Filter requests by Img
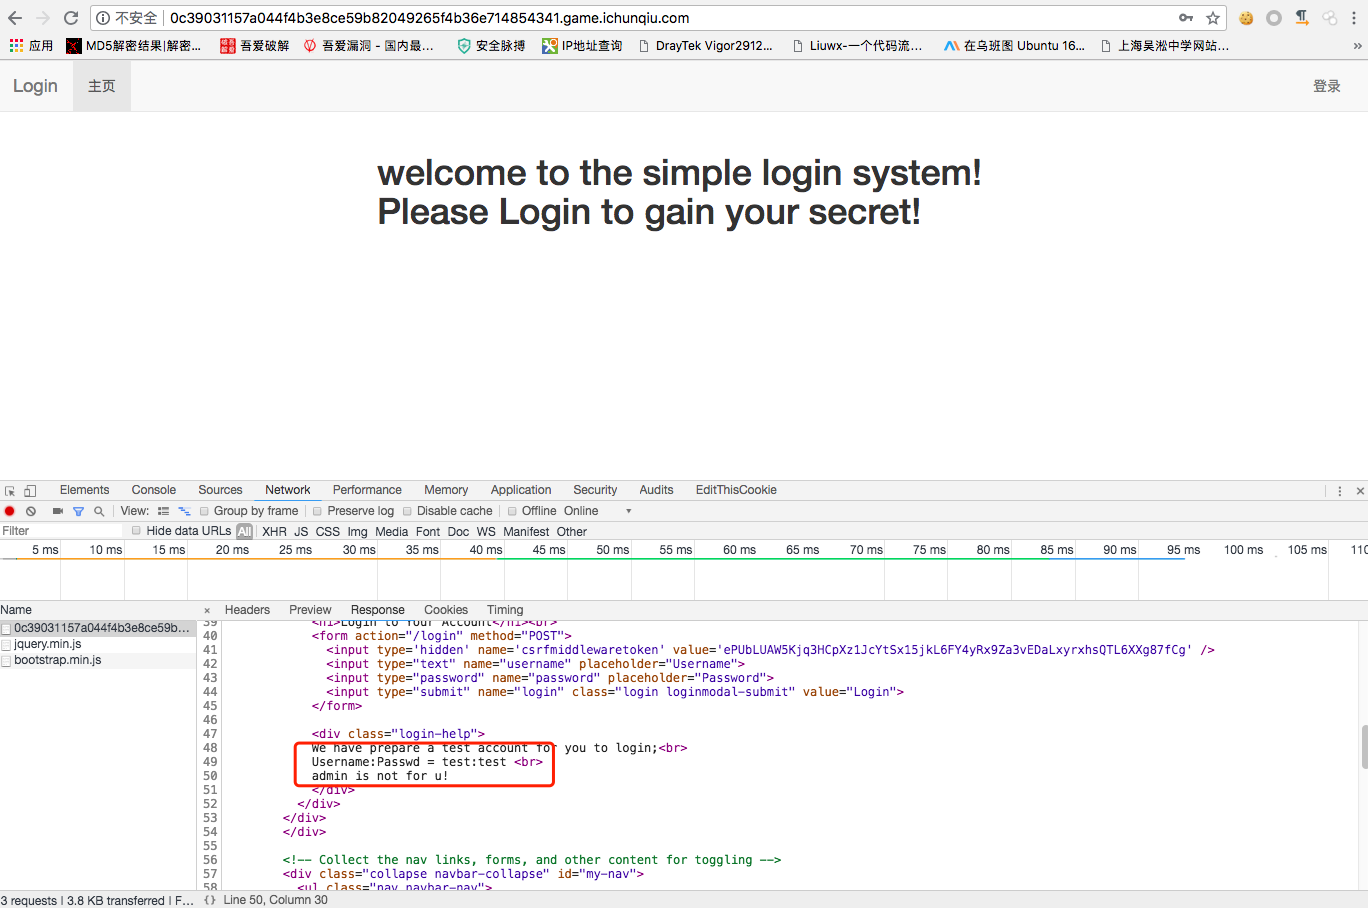This screenshot has width=1368, height=908. coord(358,532)
